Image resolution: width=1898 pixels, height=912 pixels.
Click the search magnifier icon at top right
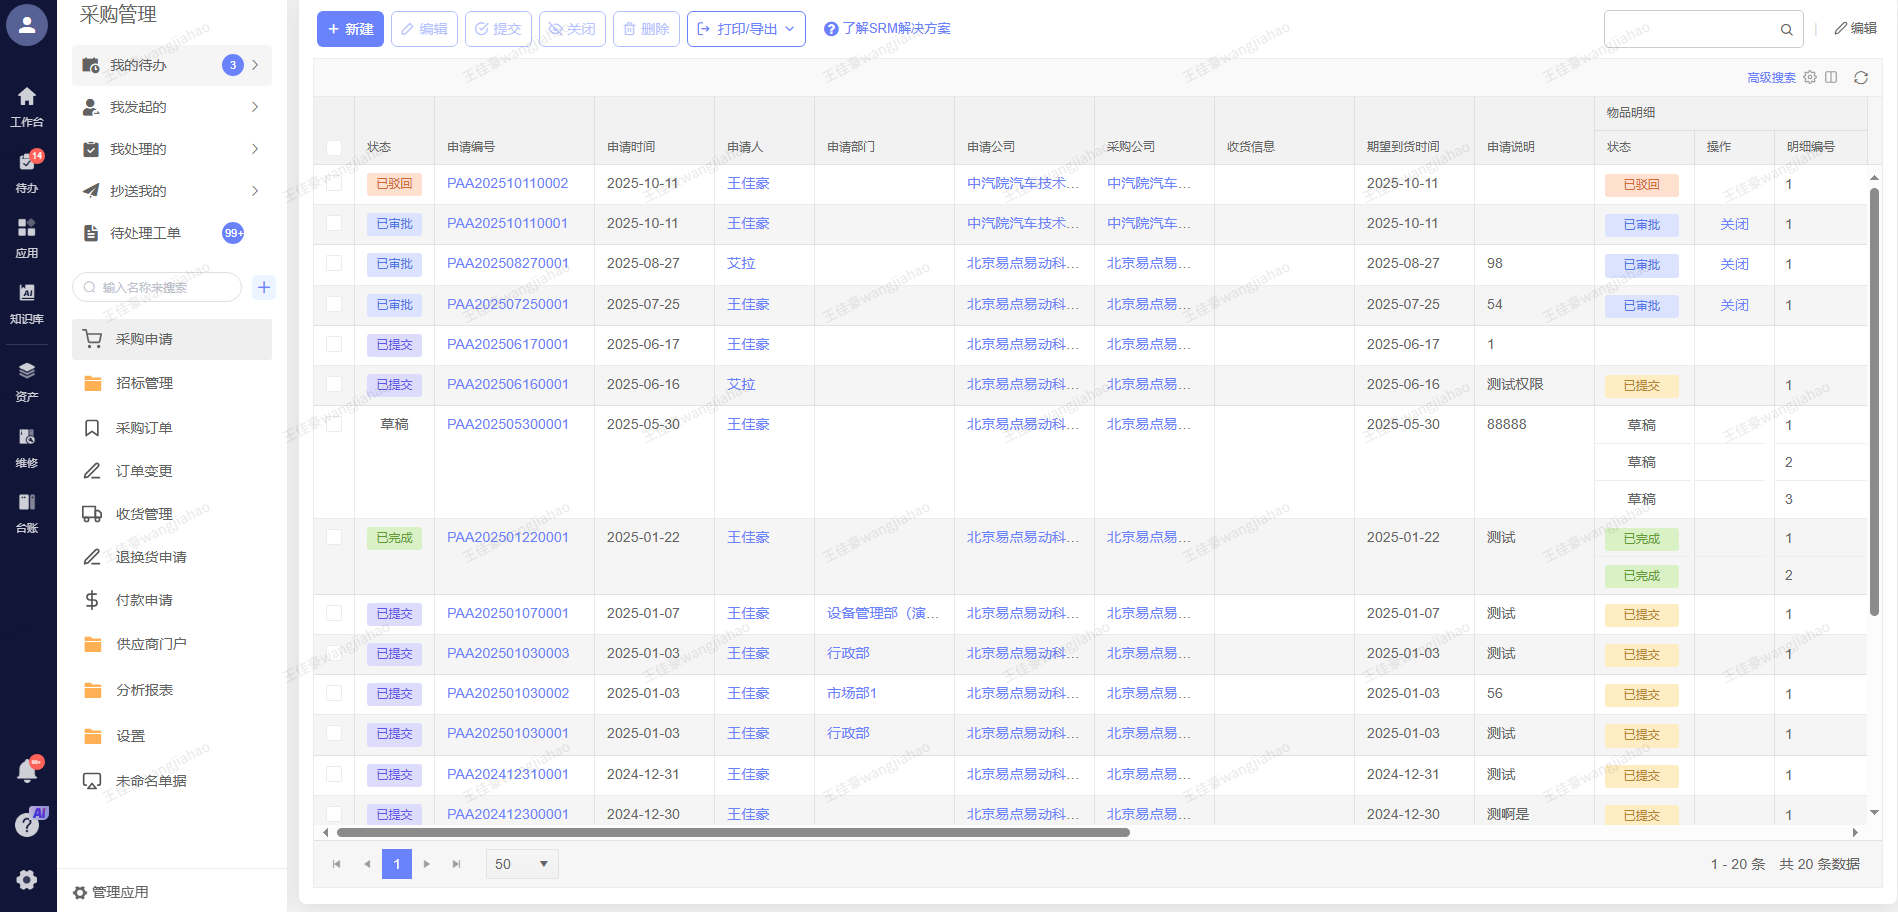tap(1786, 30)
